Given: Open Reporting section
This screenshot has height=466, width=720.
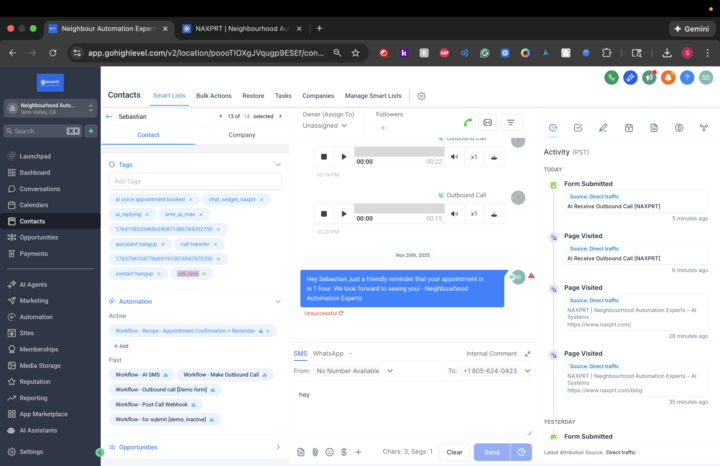Looking at the screenshot, I should point(33,398).
